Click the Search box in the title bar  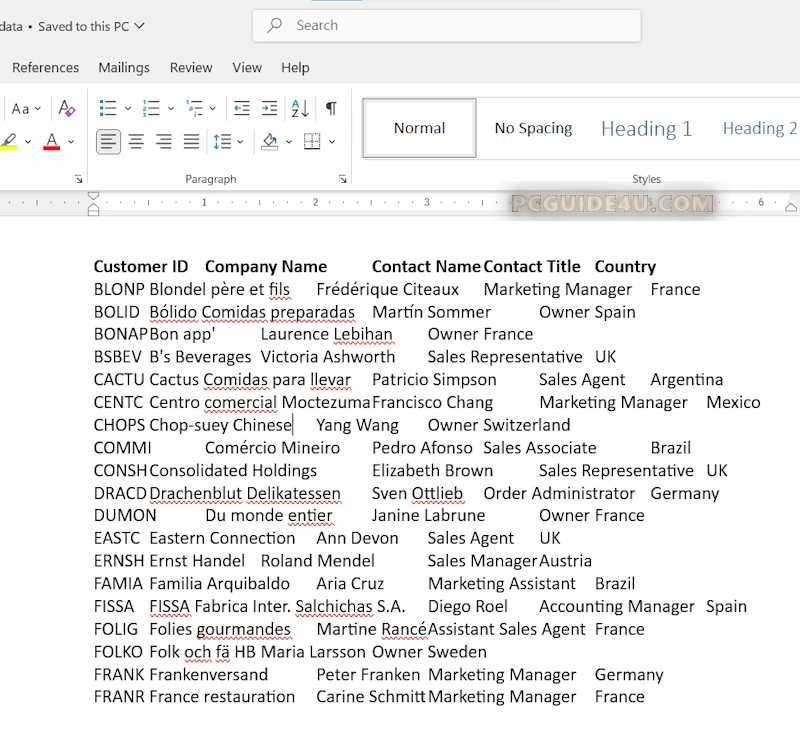click(x=446, y=25)
